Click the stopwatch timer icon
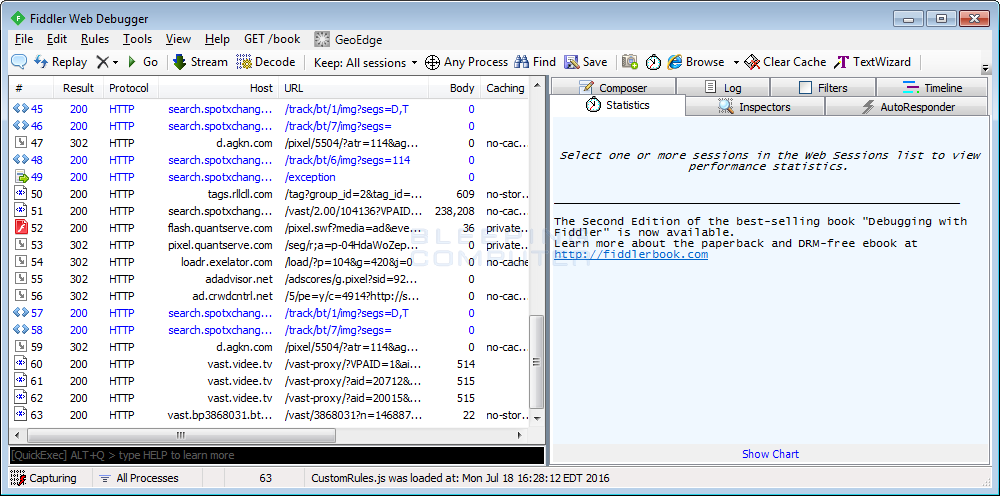1000x496 pixels. (x=653, y=62)
